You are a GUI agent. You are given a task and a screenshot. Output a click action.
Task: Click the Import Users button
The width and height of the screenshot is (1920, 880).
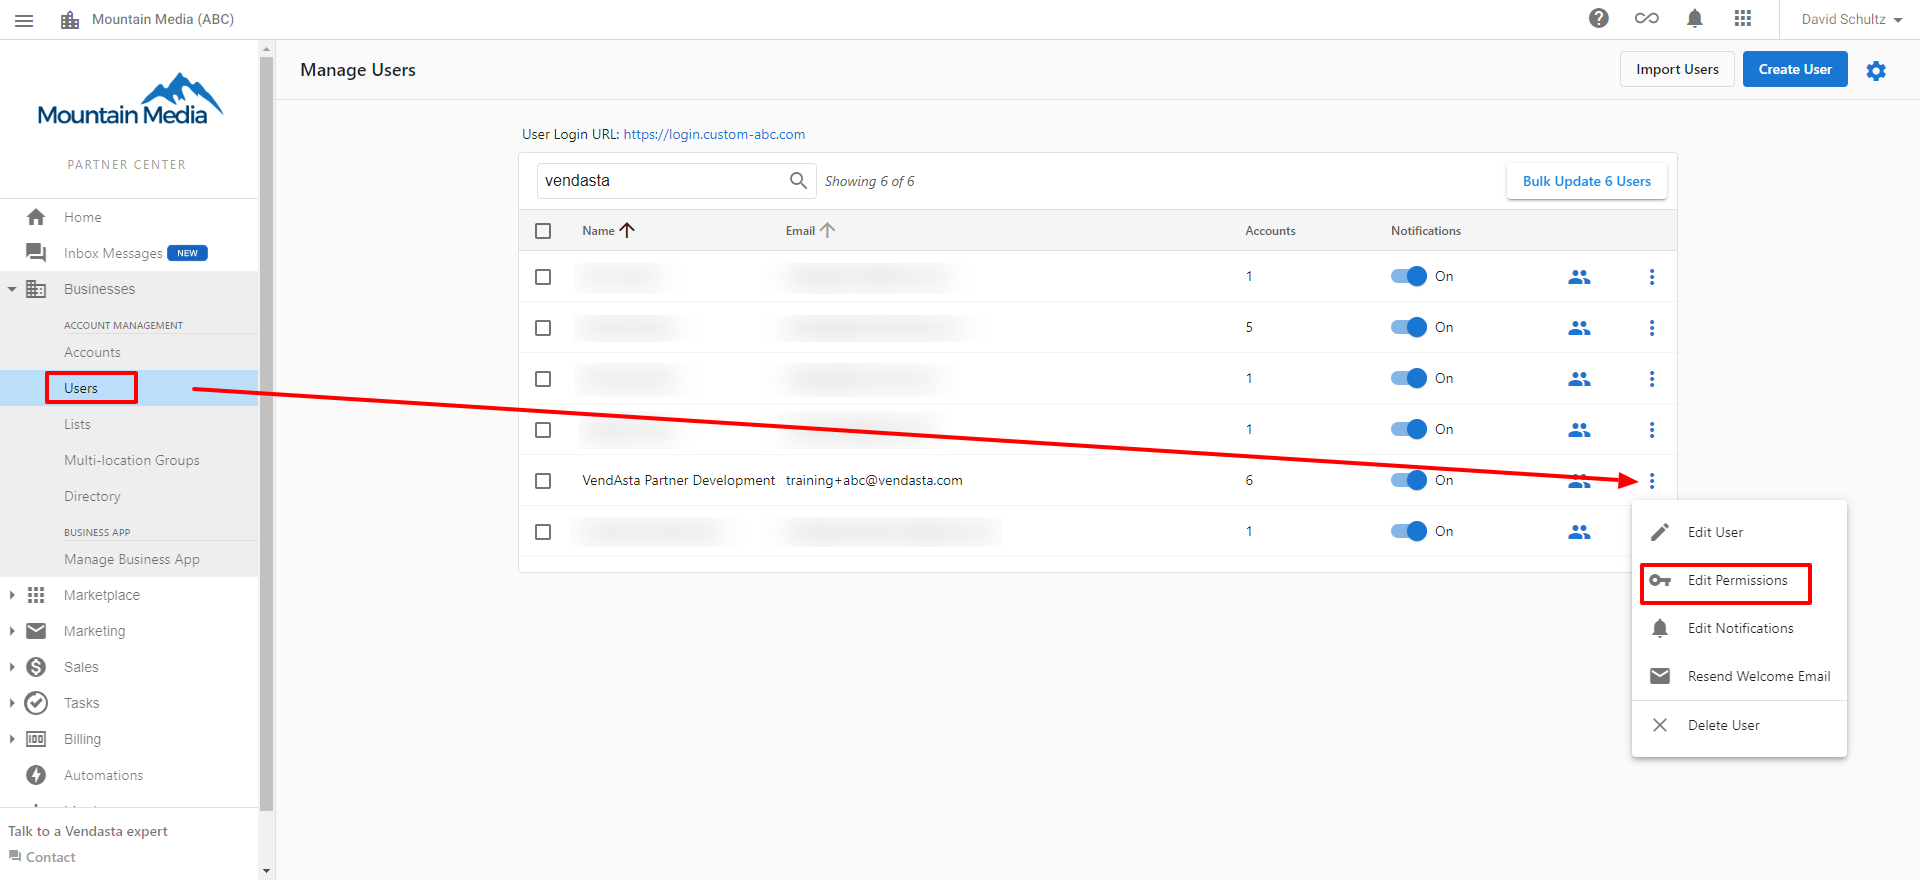[x=1677, y=69]
